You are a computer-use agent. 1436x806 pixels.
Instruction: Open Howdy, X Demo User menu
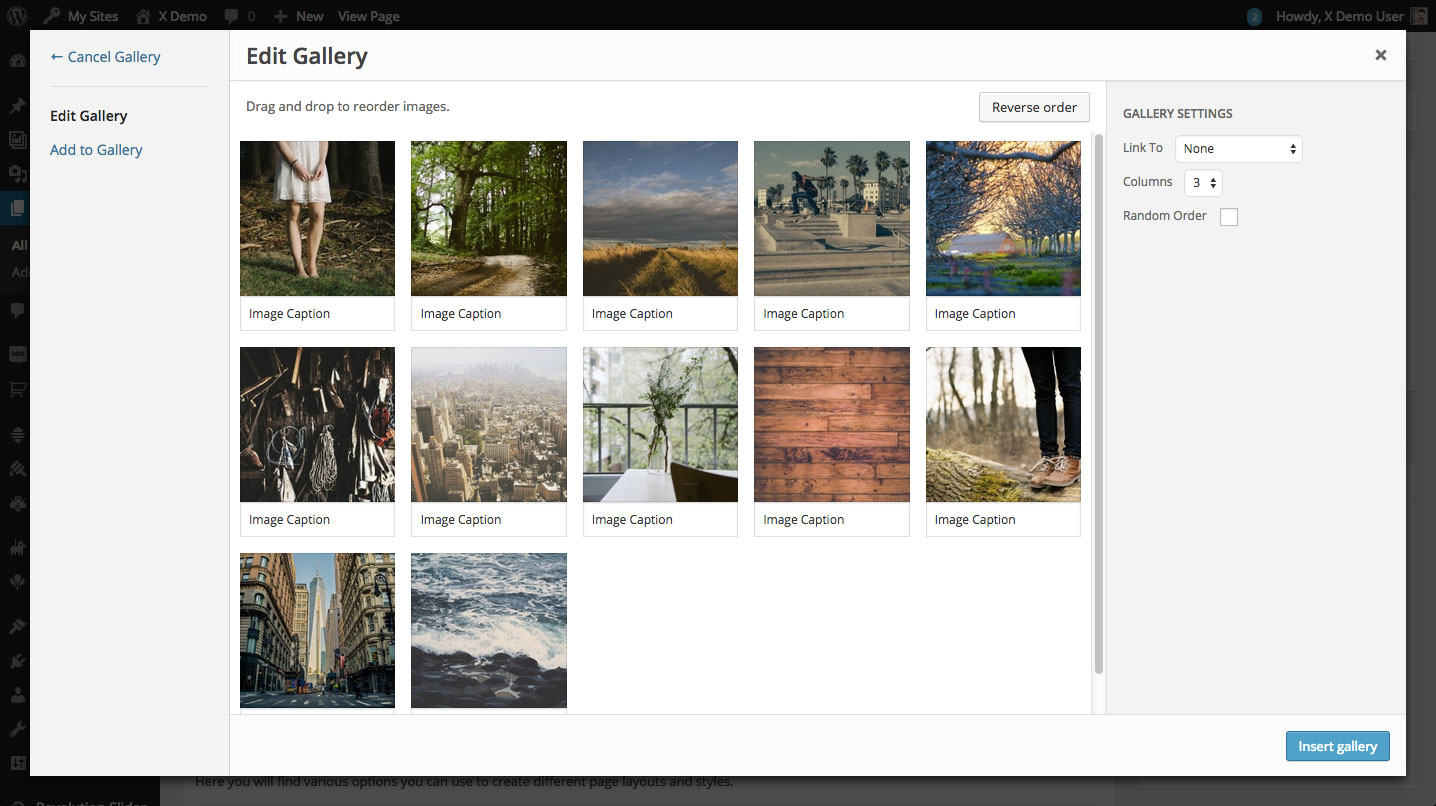(1340, 16)
